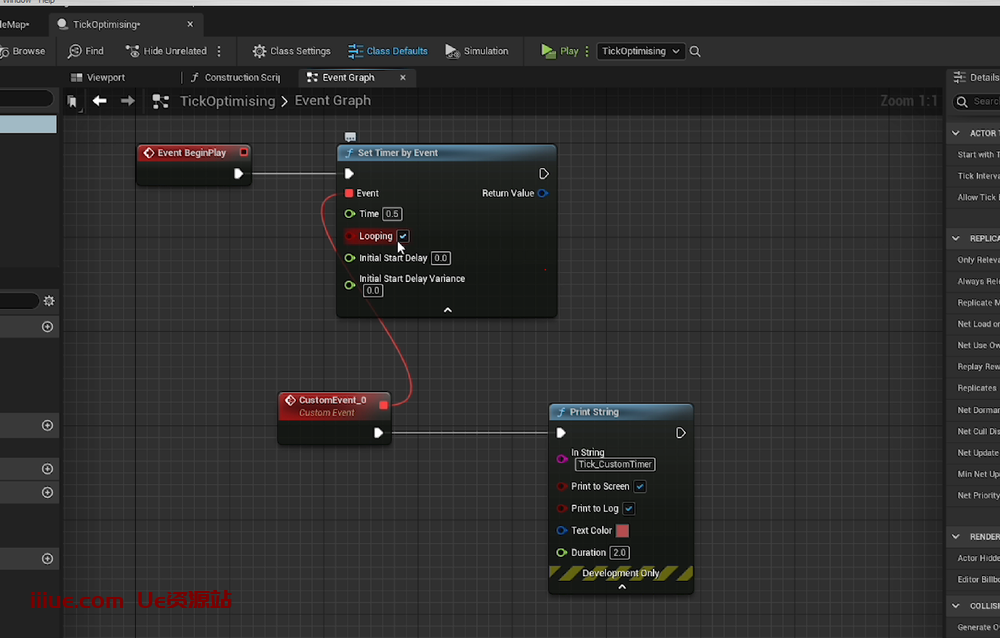1000x638 pixels.
Task: Open the Text Color swatch
Action: 622,531
